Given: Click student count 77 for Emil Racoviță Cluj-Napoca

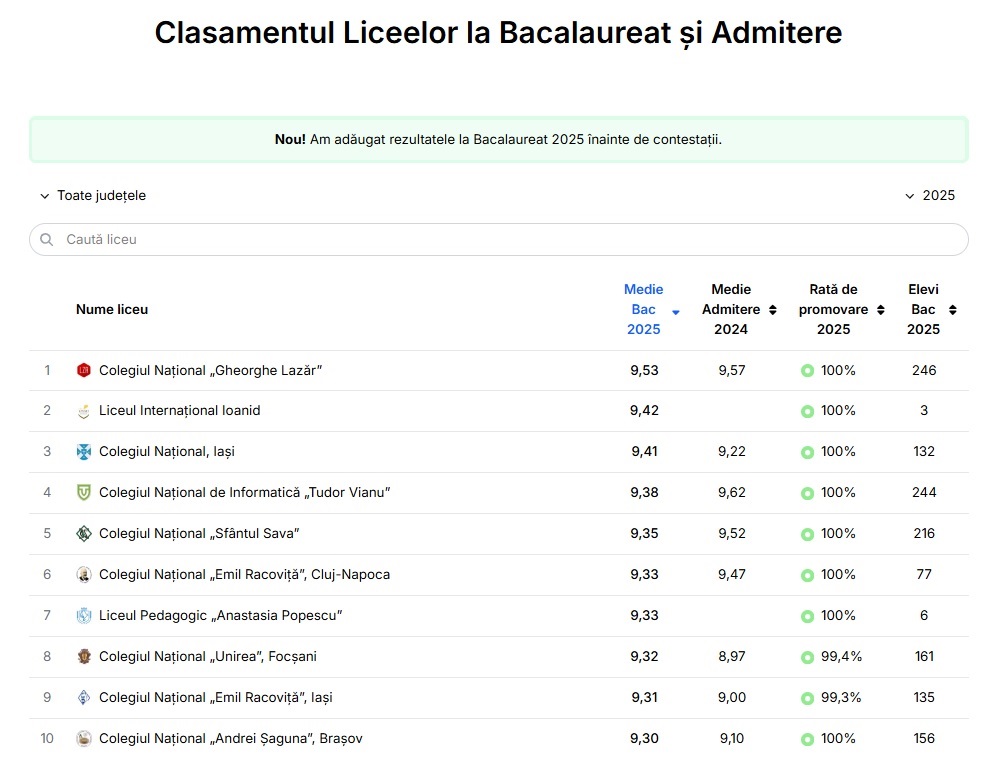Looking at the screenshot, I should [x=924, y=574].
